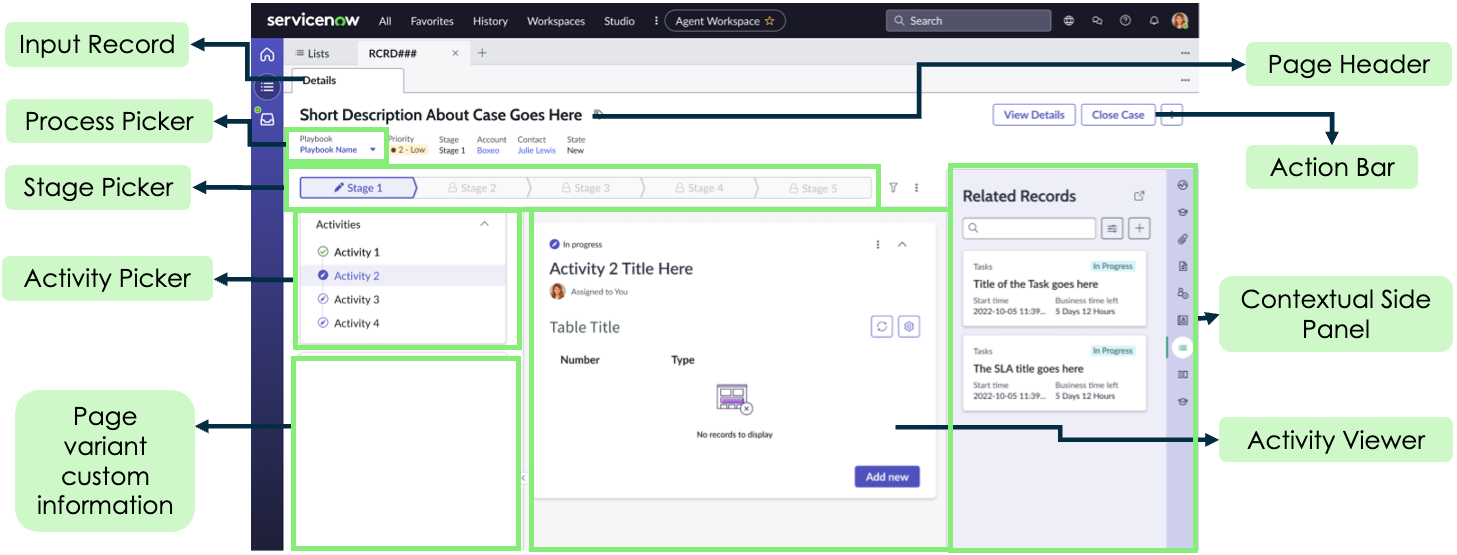Select Stage 1 in stage picker

(358, 188)
